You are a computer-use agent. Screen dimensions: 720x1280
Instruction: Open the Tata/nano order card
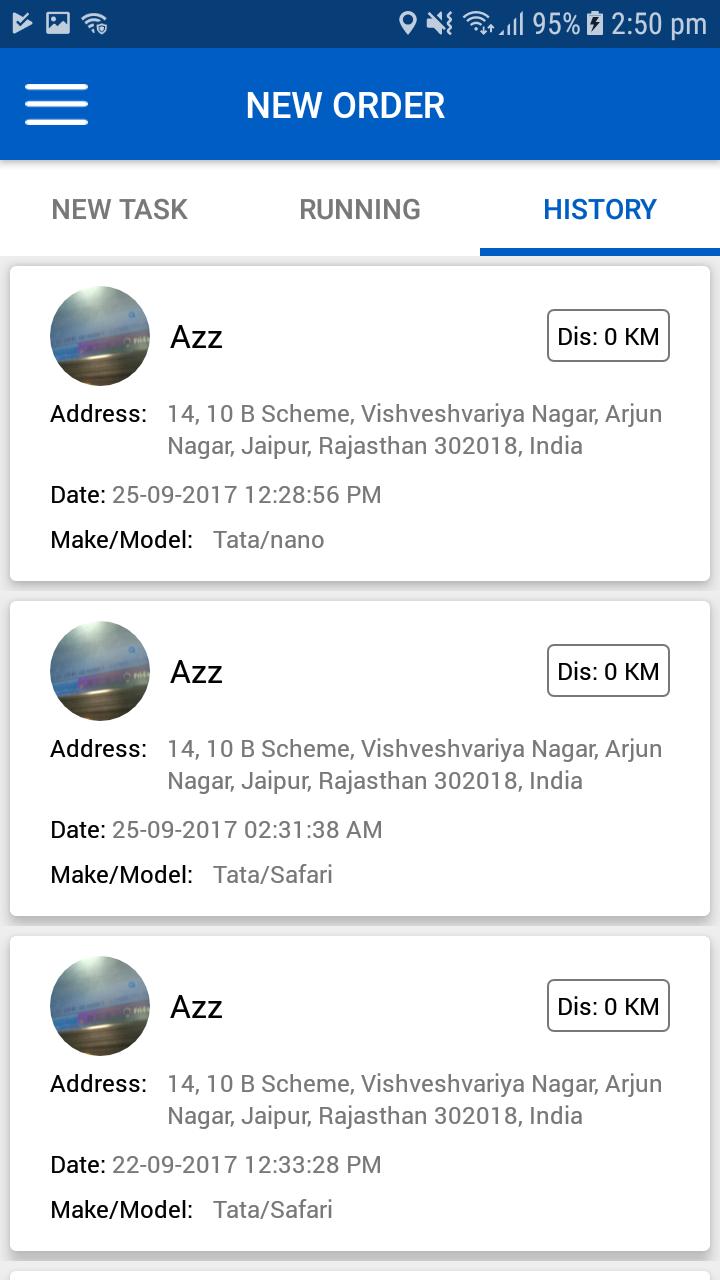point(360,470)
